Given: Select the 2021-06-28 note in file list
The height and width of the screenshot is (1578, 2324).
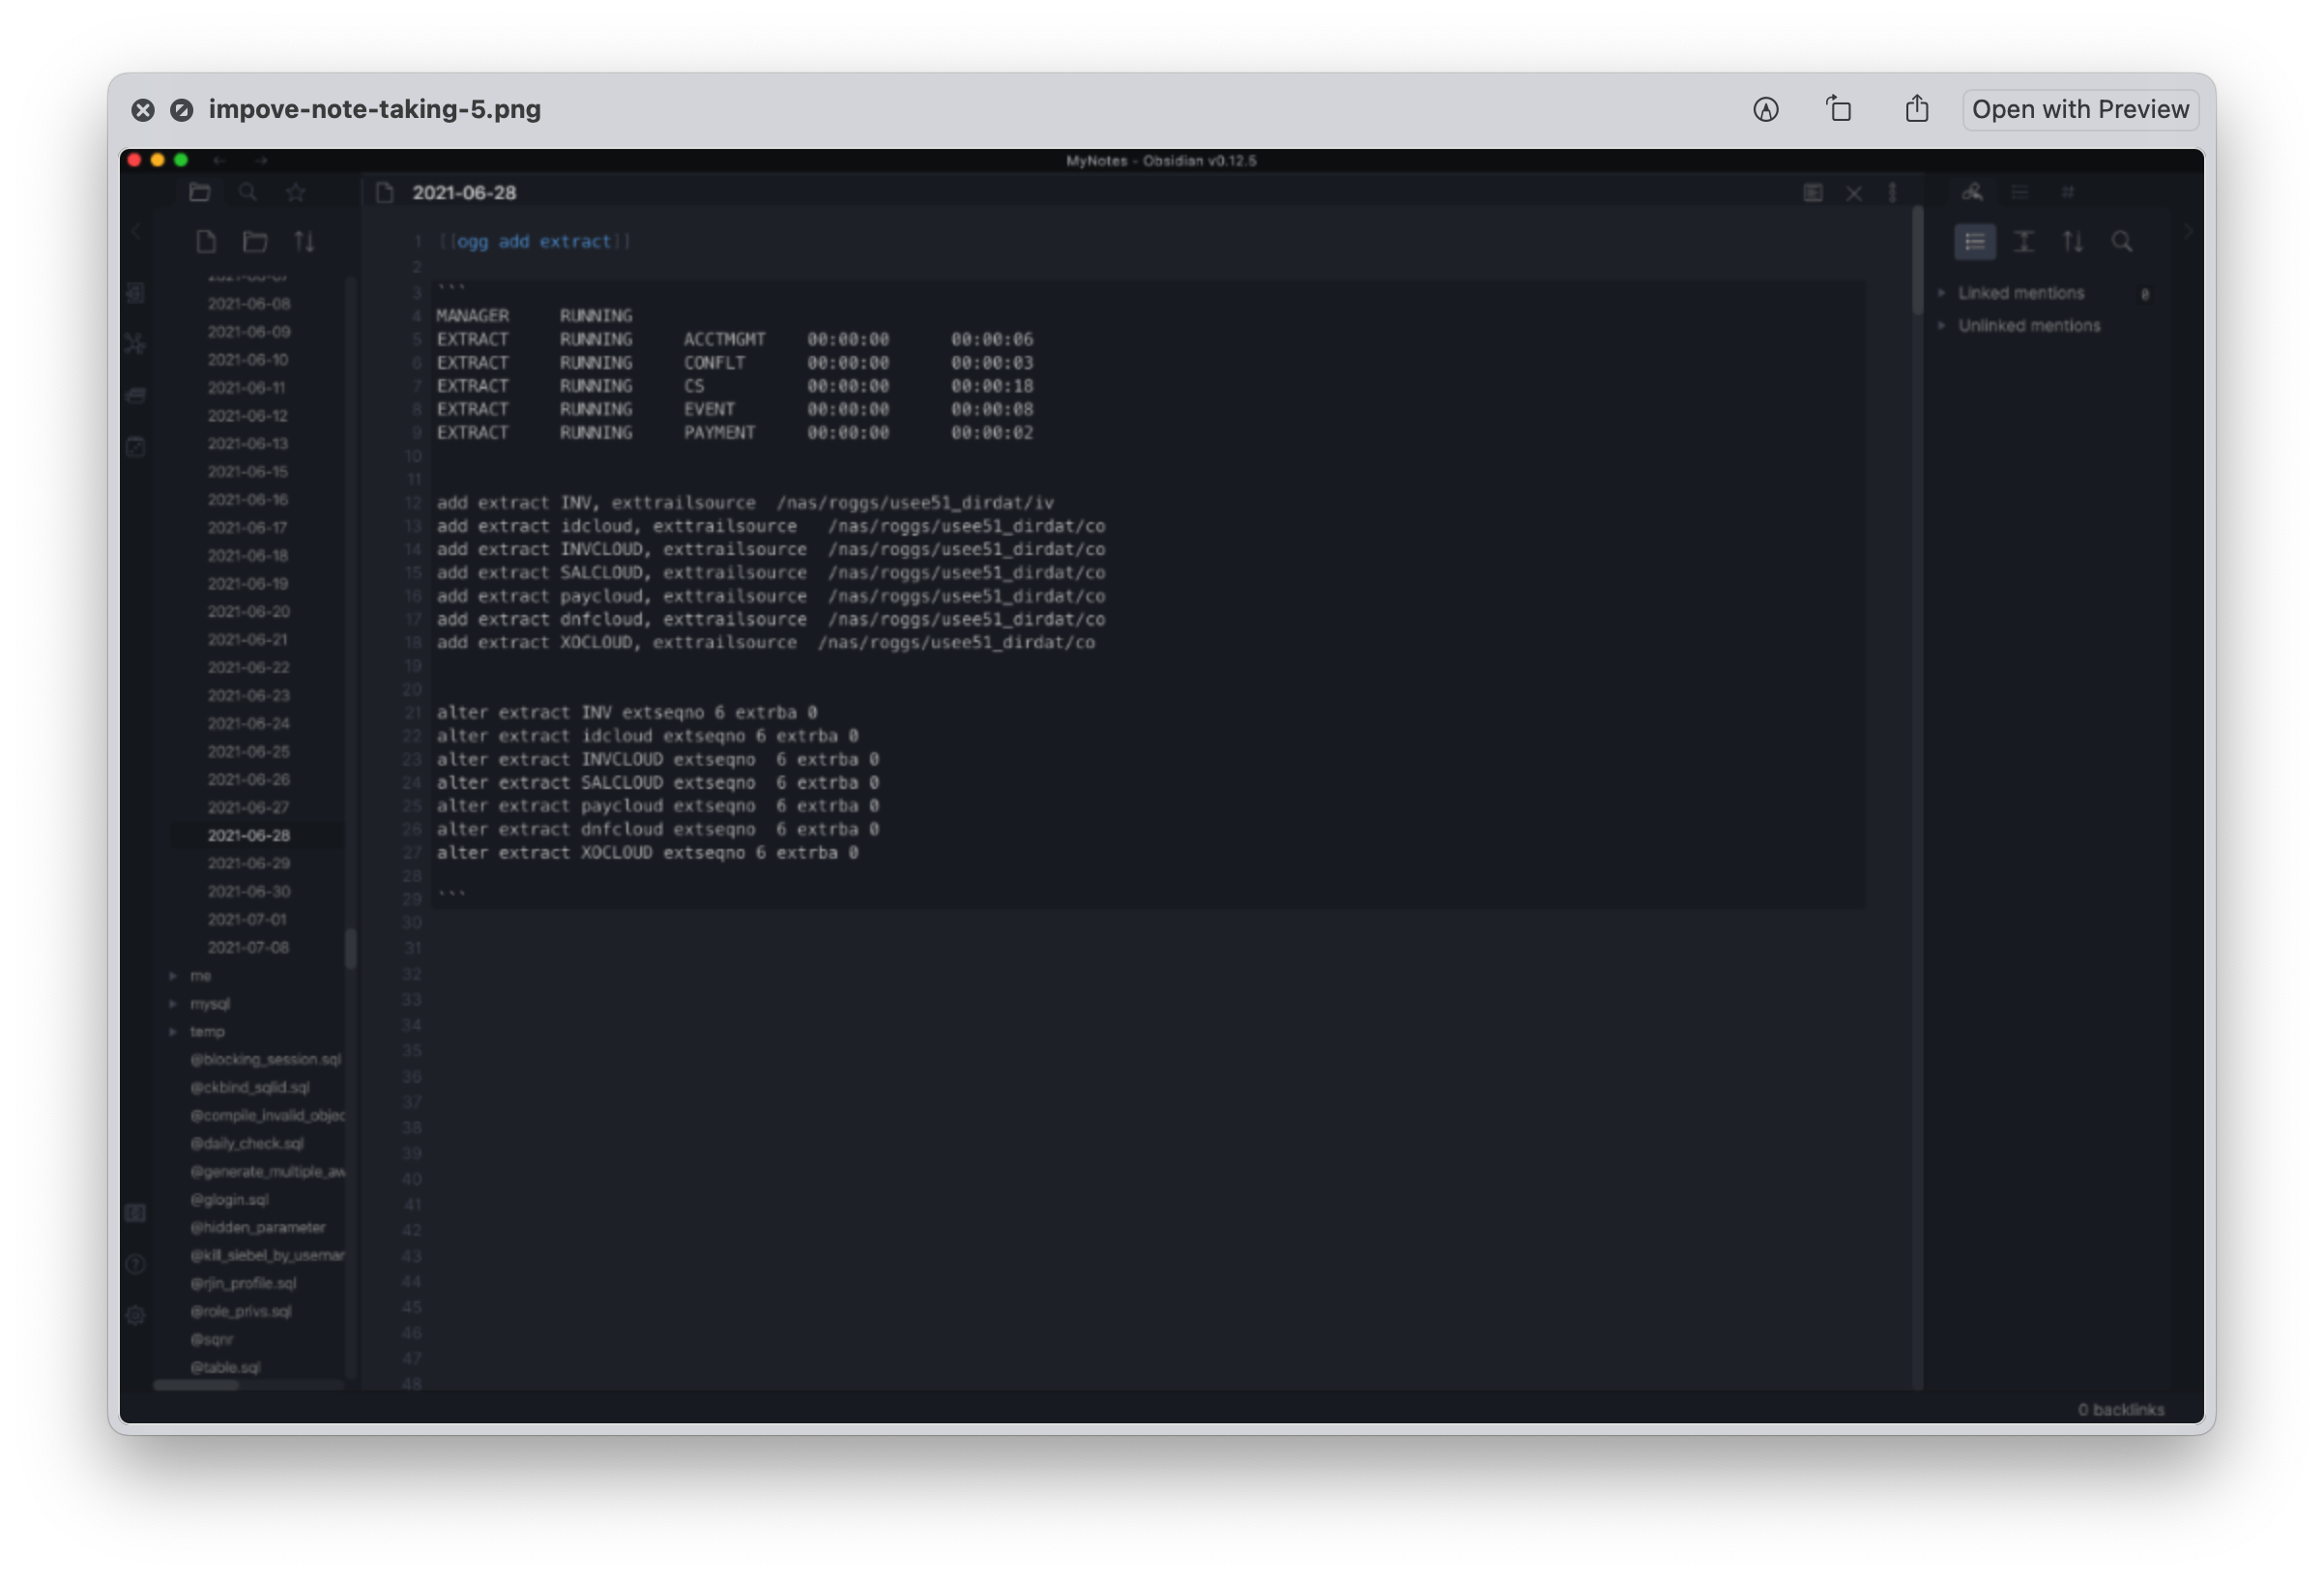Looking at the screenshot, I should 249,836.
